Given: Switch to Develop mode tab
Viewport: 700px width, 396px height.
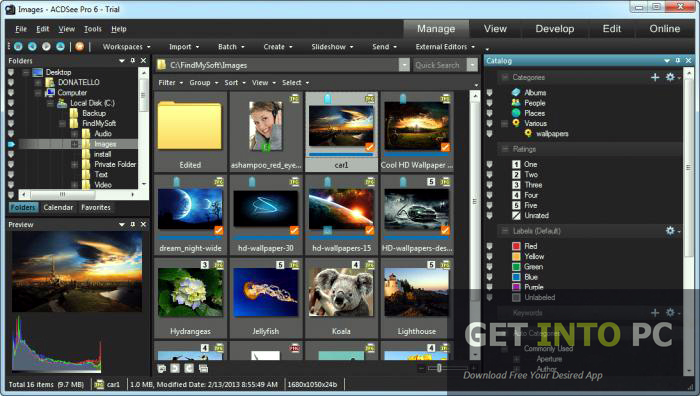Looking at the screenshot, I should [x=554, y=29].
